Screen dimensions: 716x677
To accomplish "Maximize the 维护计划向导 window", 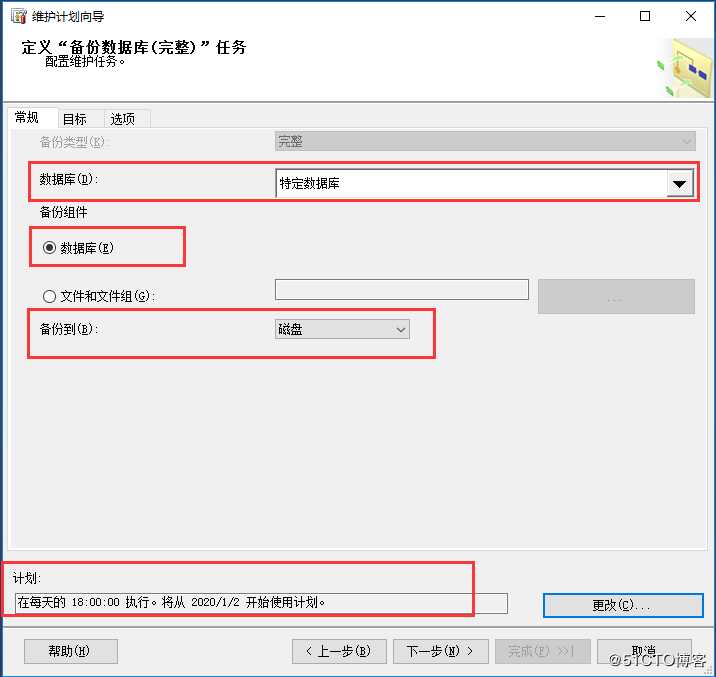I will coord(645,16).
